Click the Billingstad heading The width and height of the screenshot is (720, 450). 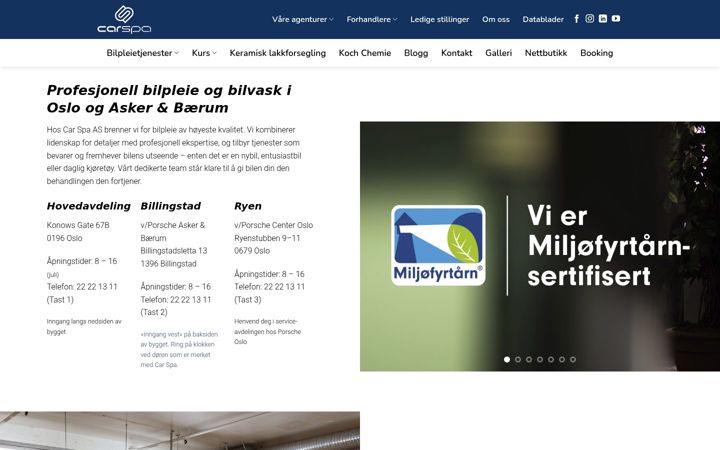coord(170,206)
